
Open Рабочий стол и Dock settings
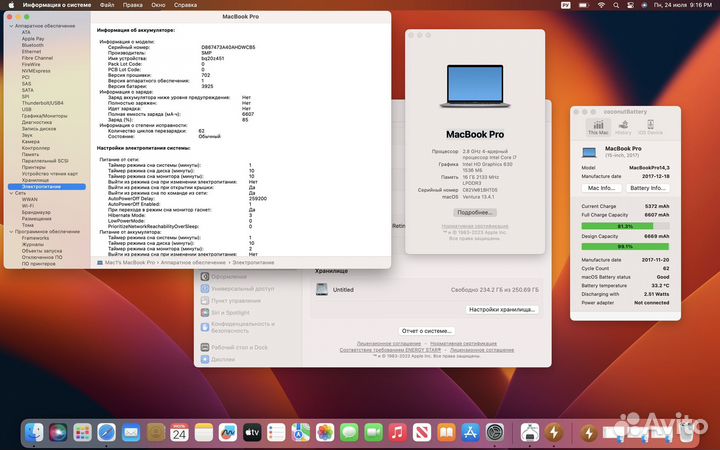(234, 348)
